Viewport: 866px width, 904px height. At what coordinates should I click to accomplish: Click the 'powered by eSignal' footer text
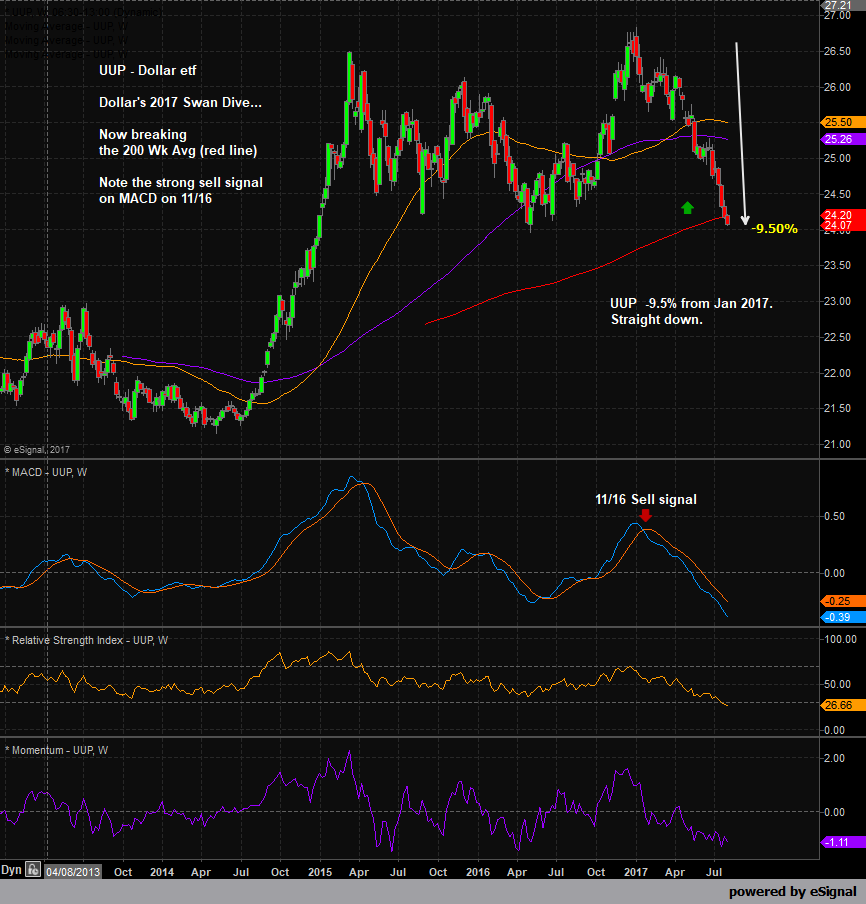click(x=793, y=892)
